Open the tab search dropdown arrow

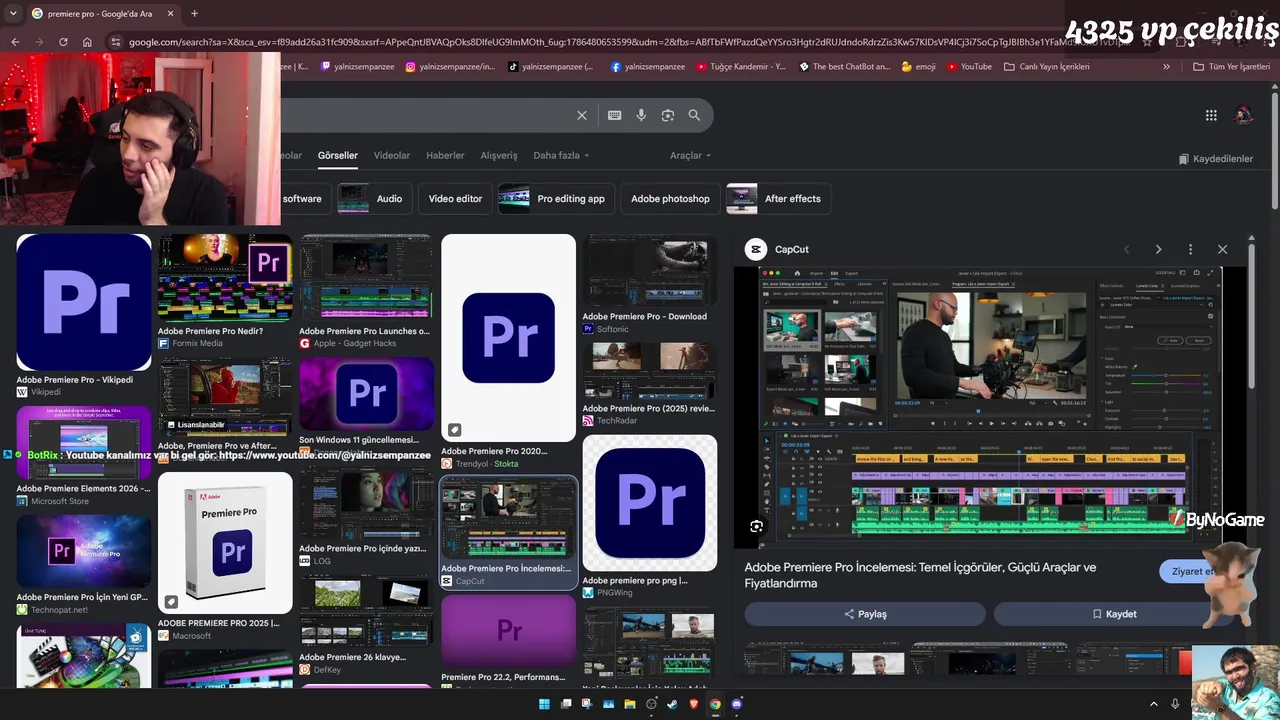click(x=14, y=14)
